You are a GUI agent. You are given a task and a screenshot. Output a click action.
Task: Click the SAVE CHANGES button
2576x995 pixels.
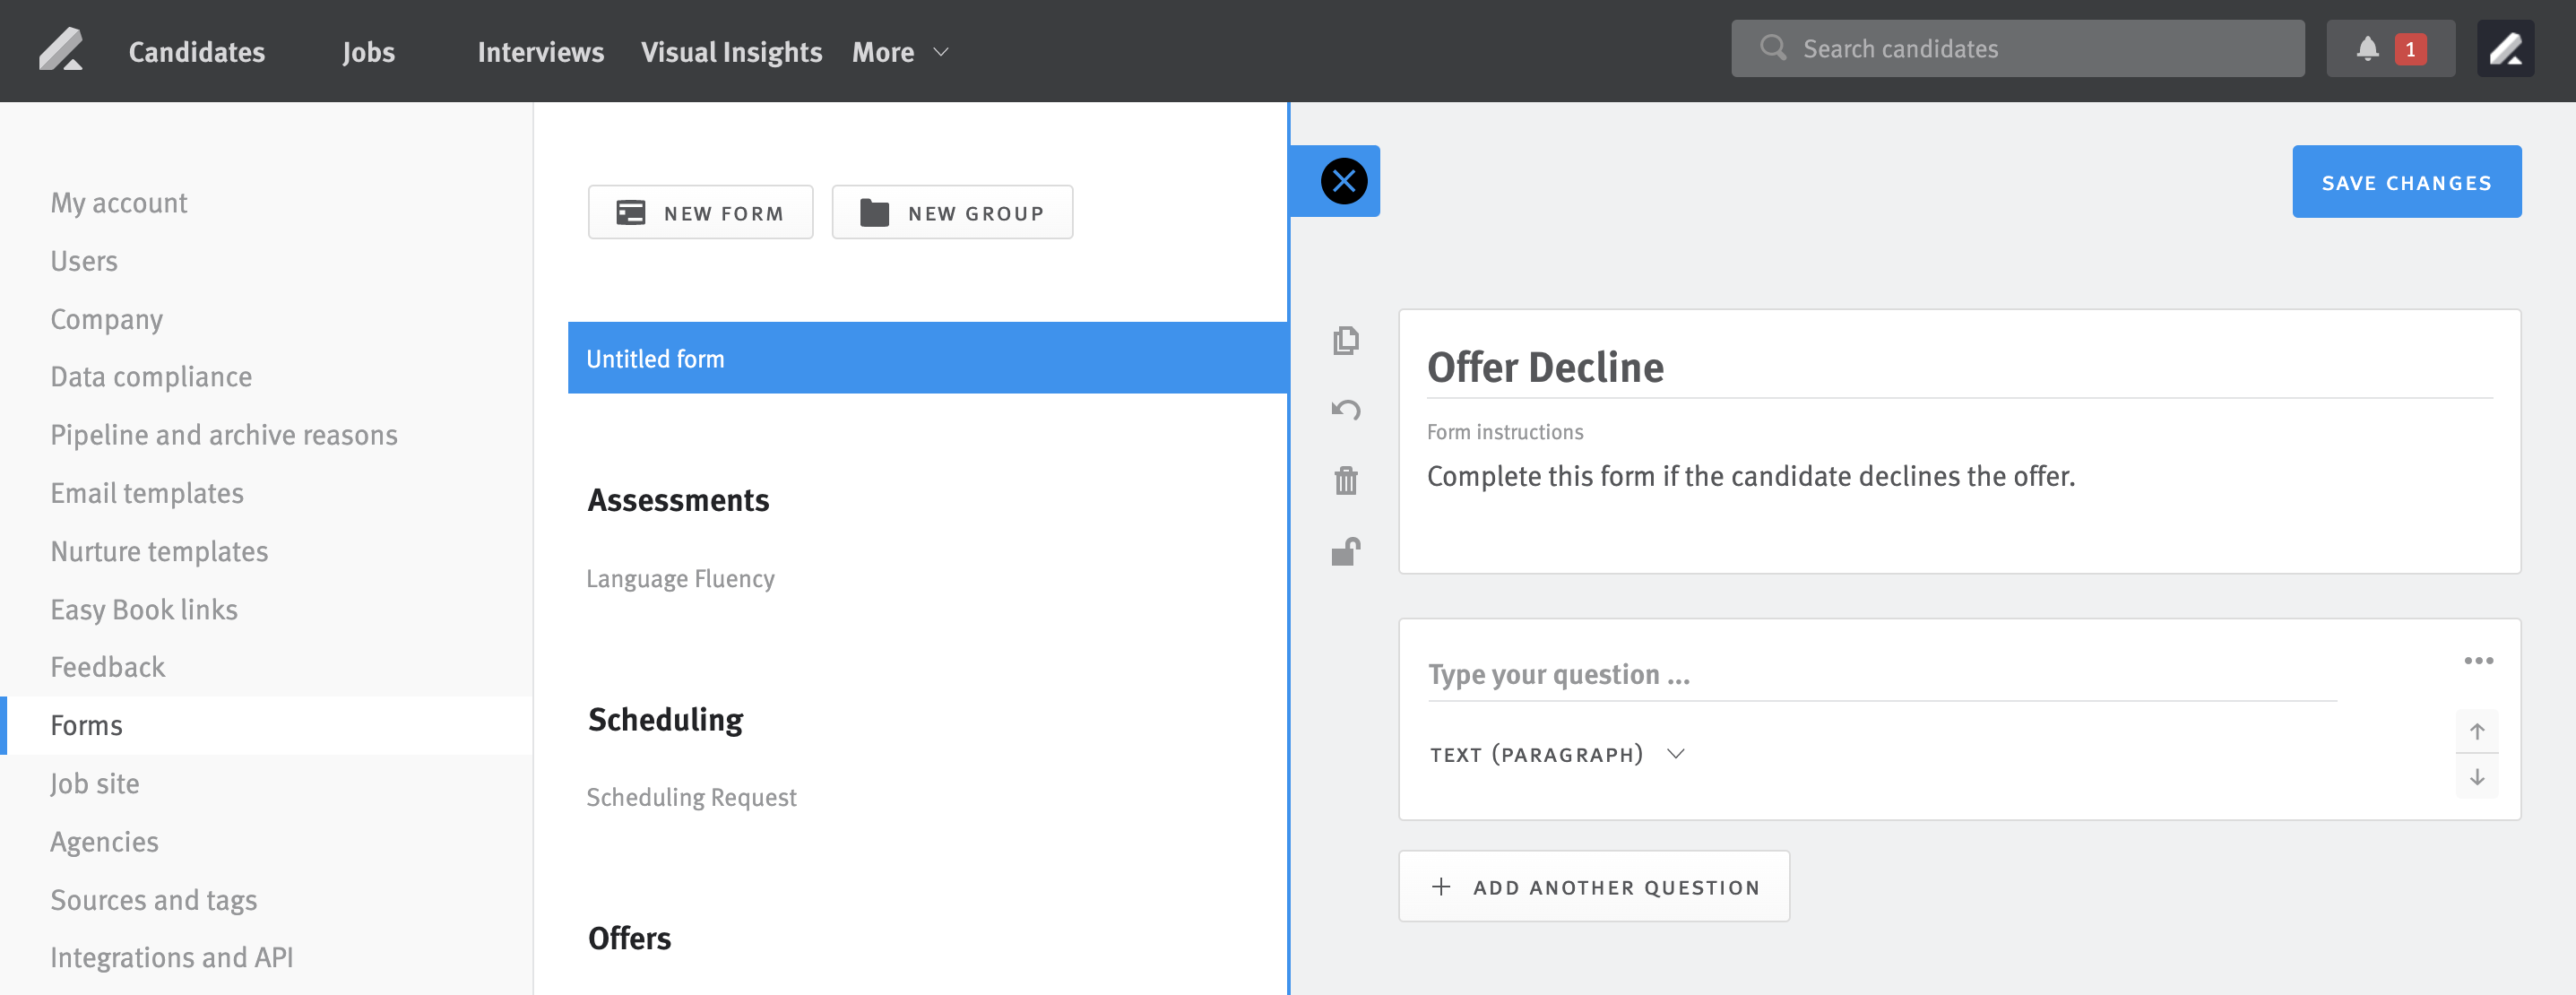click(x=2407, y=182)
